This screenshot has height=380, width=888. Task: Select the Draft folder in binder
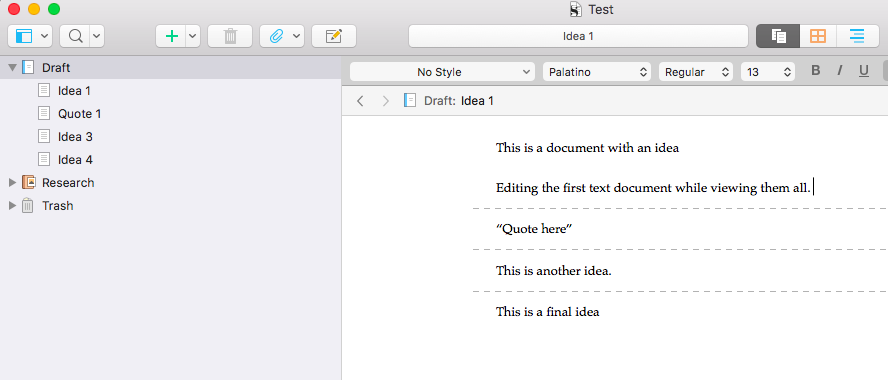(x=171, y=67)
